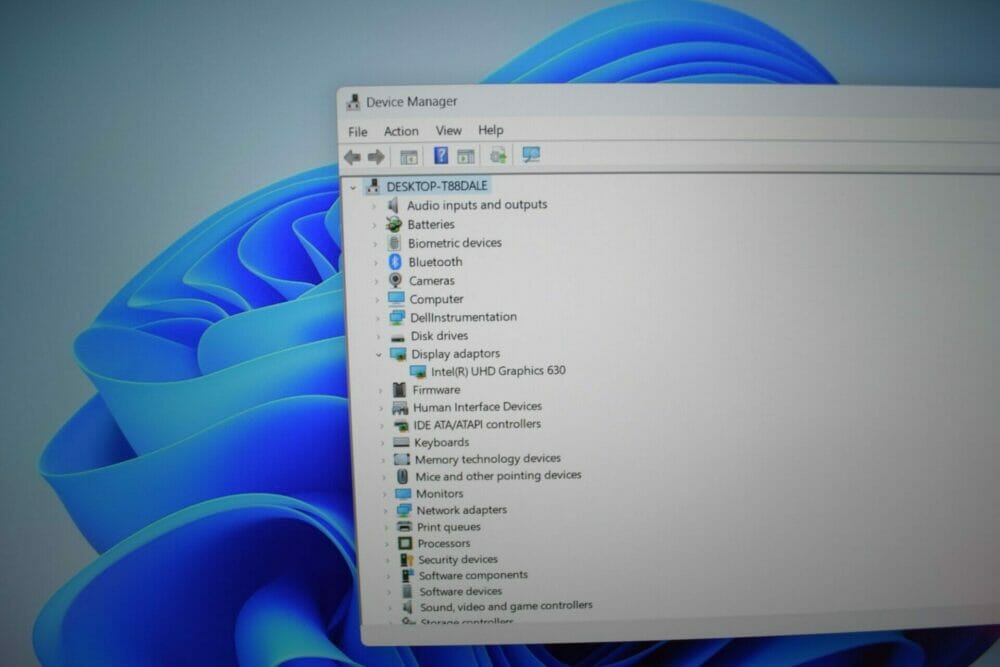Click the toolbar Forward arrow

click(376, 157)
